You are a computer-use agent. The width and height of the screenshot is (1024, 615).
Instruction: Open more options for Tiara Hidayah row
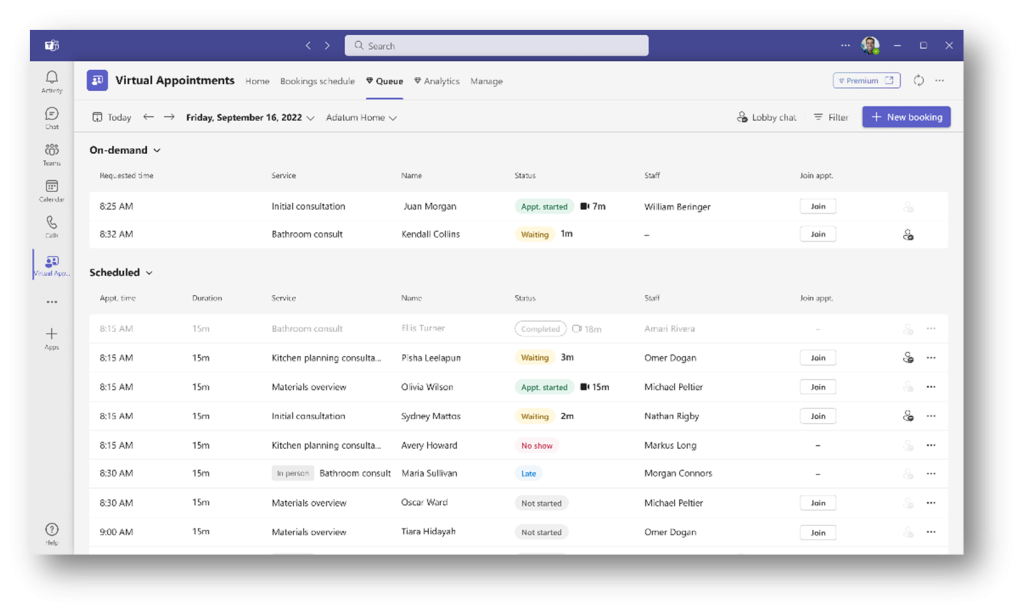[931, 532]
